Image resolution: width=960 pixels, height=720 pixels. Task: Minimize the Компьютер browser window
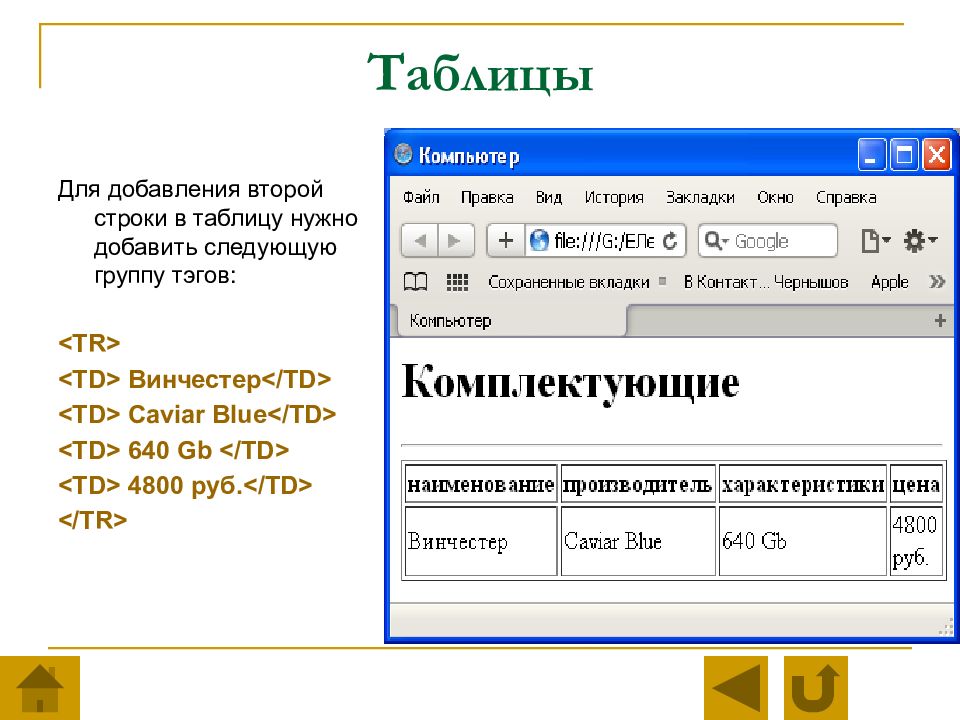(x=872, y=155)
